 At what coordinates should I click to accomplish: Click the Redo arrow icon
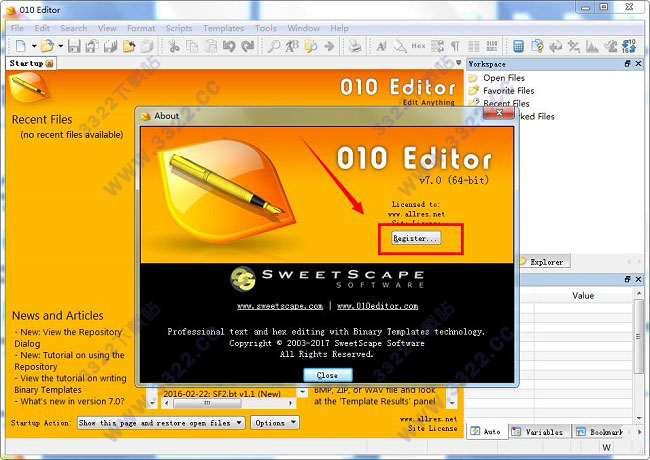coord(247,46)
